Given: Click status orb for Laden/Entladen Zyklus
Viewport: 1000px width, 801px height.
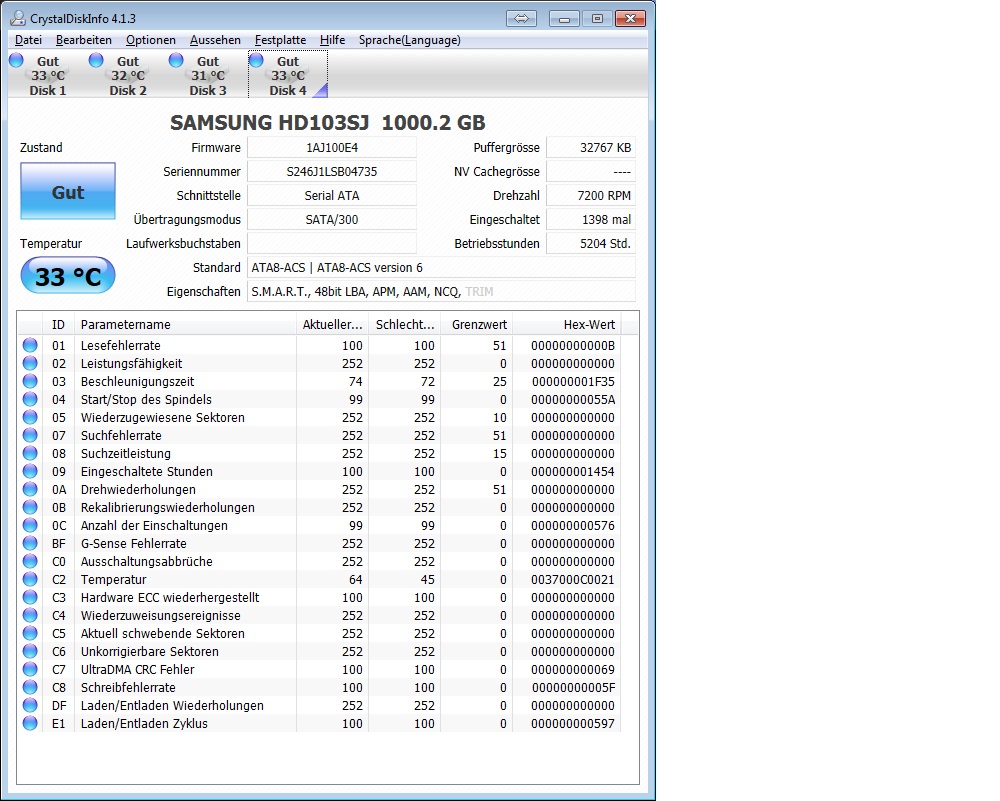Looking at the screenshot, I should (30, 723).
